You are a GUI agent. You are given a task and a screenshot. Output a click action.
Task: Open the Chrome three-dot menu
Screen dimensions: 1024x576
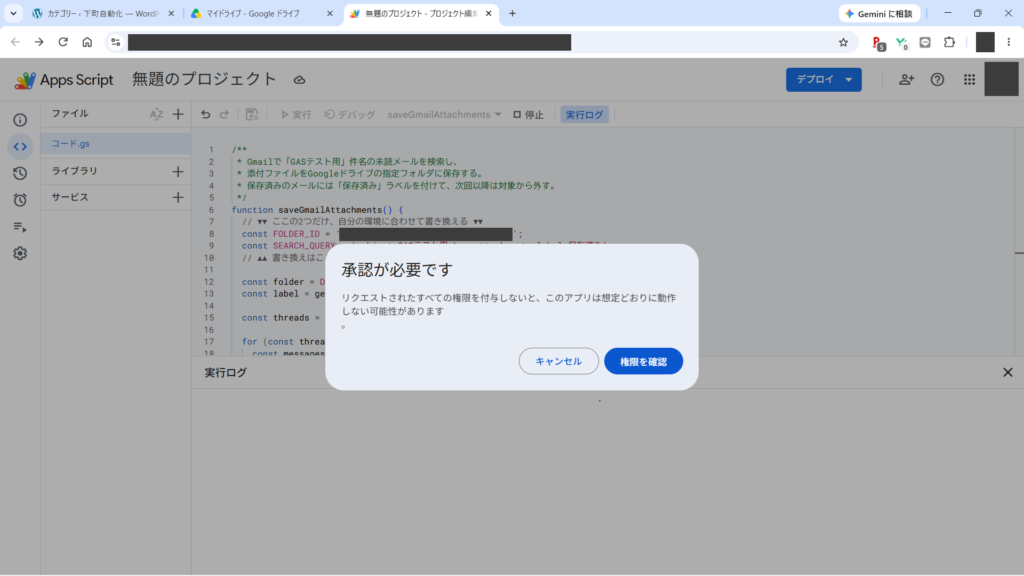pos(1008,42)
